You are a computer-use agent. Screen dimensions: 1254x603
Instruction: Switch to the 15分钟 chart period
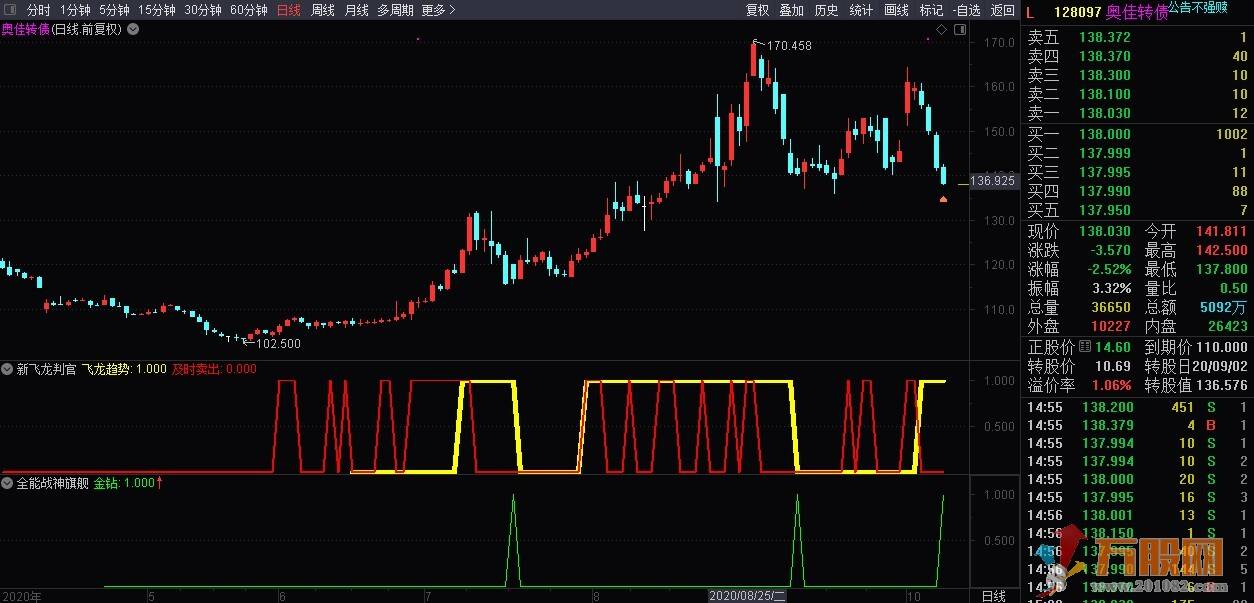click(156, 10)
